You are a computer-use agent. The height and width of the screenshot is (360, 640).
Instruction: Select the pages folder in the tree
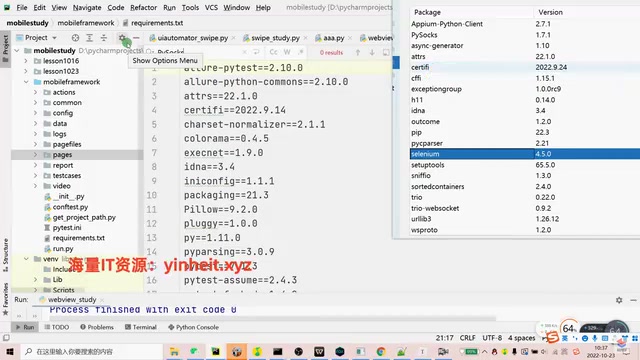(62, 155)
